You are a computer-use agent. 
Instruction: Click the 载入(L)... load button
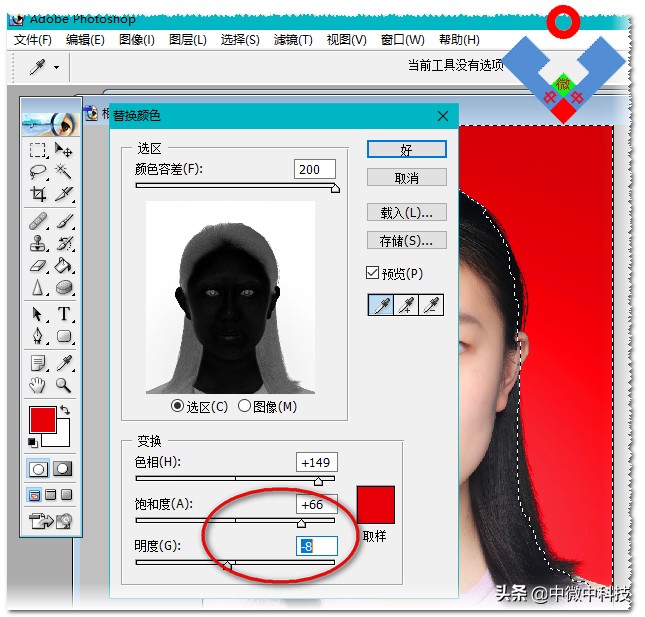(406, 212)
